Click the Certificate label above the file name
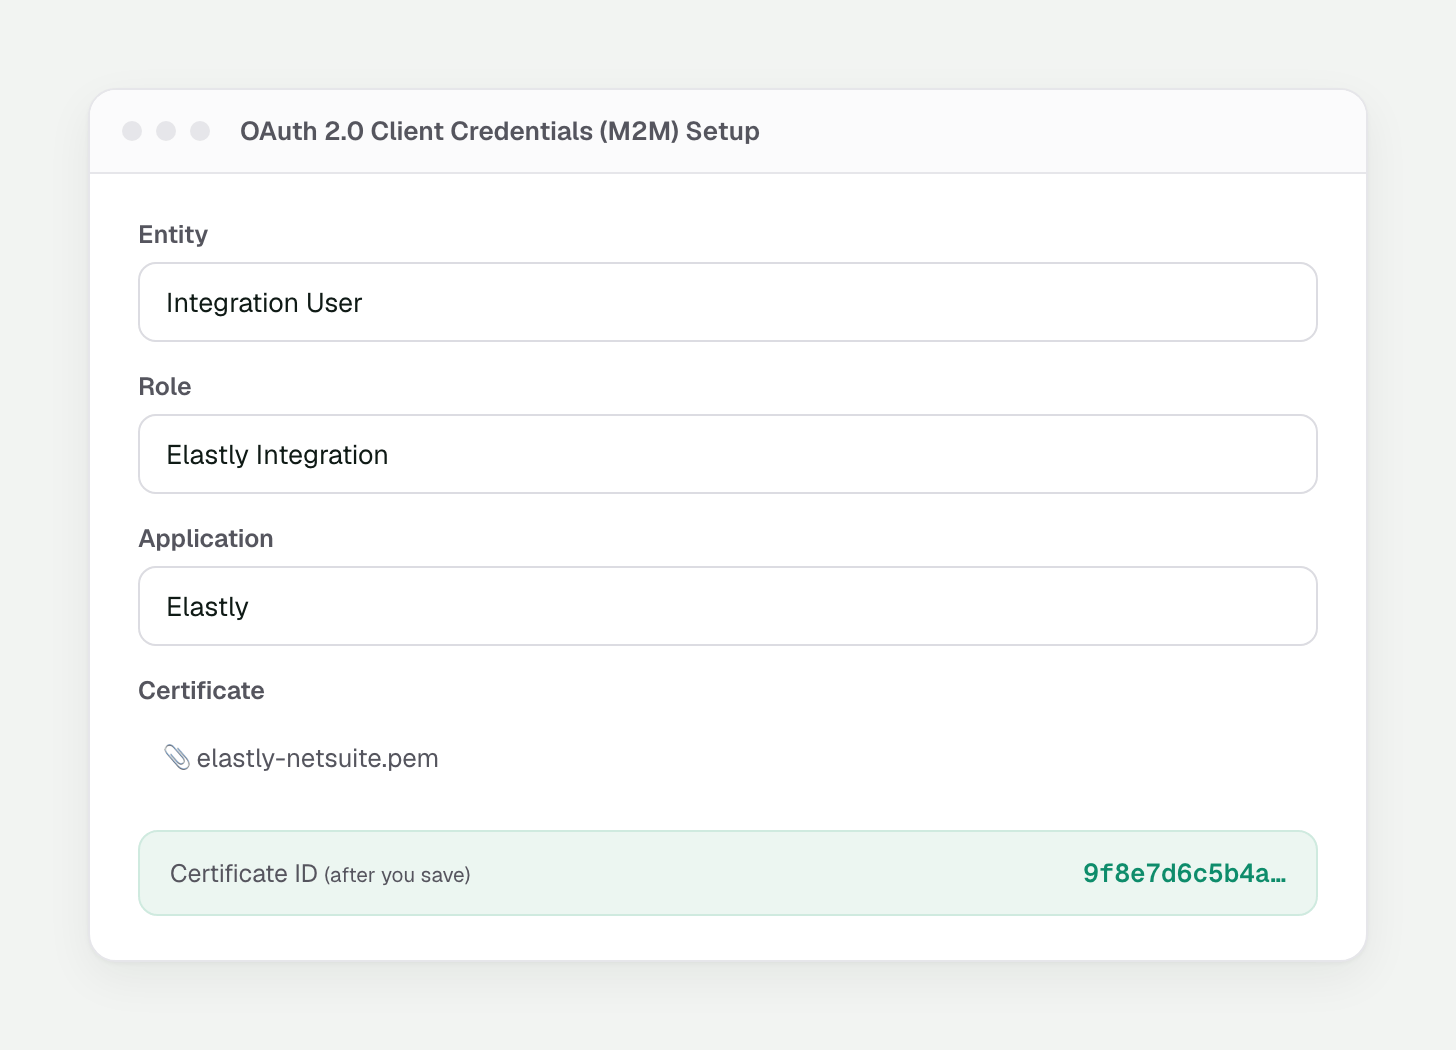Image resolution: width=1456 pixels, height=1058 pixels. coord(201,690)
